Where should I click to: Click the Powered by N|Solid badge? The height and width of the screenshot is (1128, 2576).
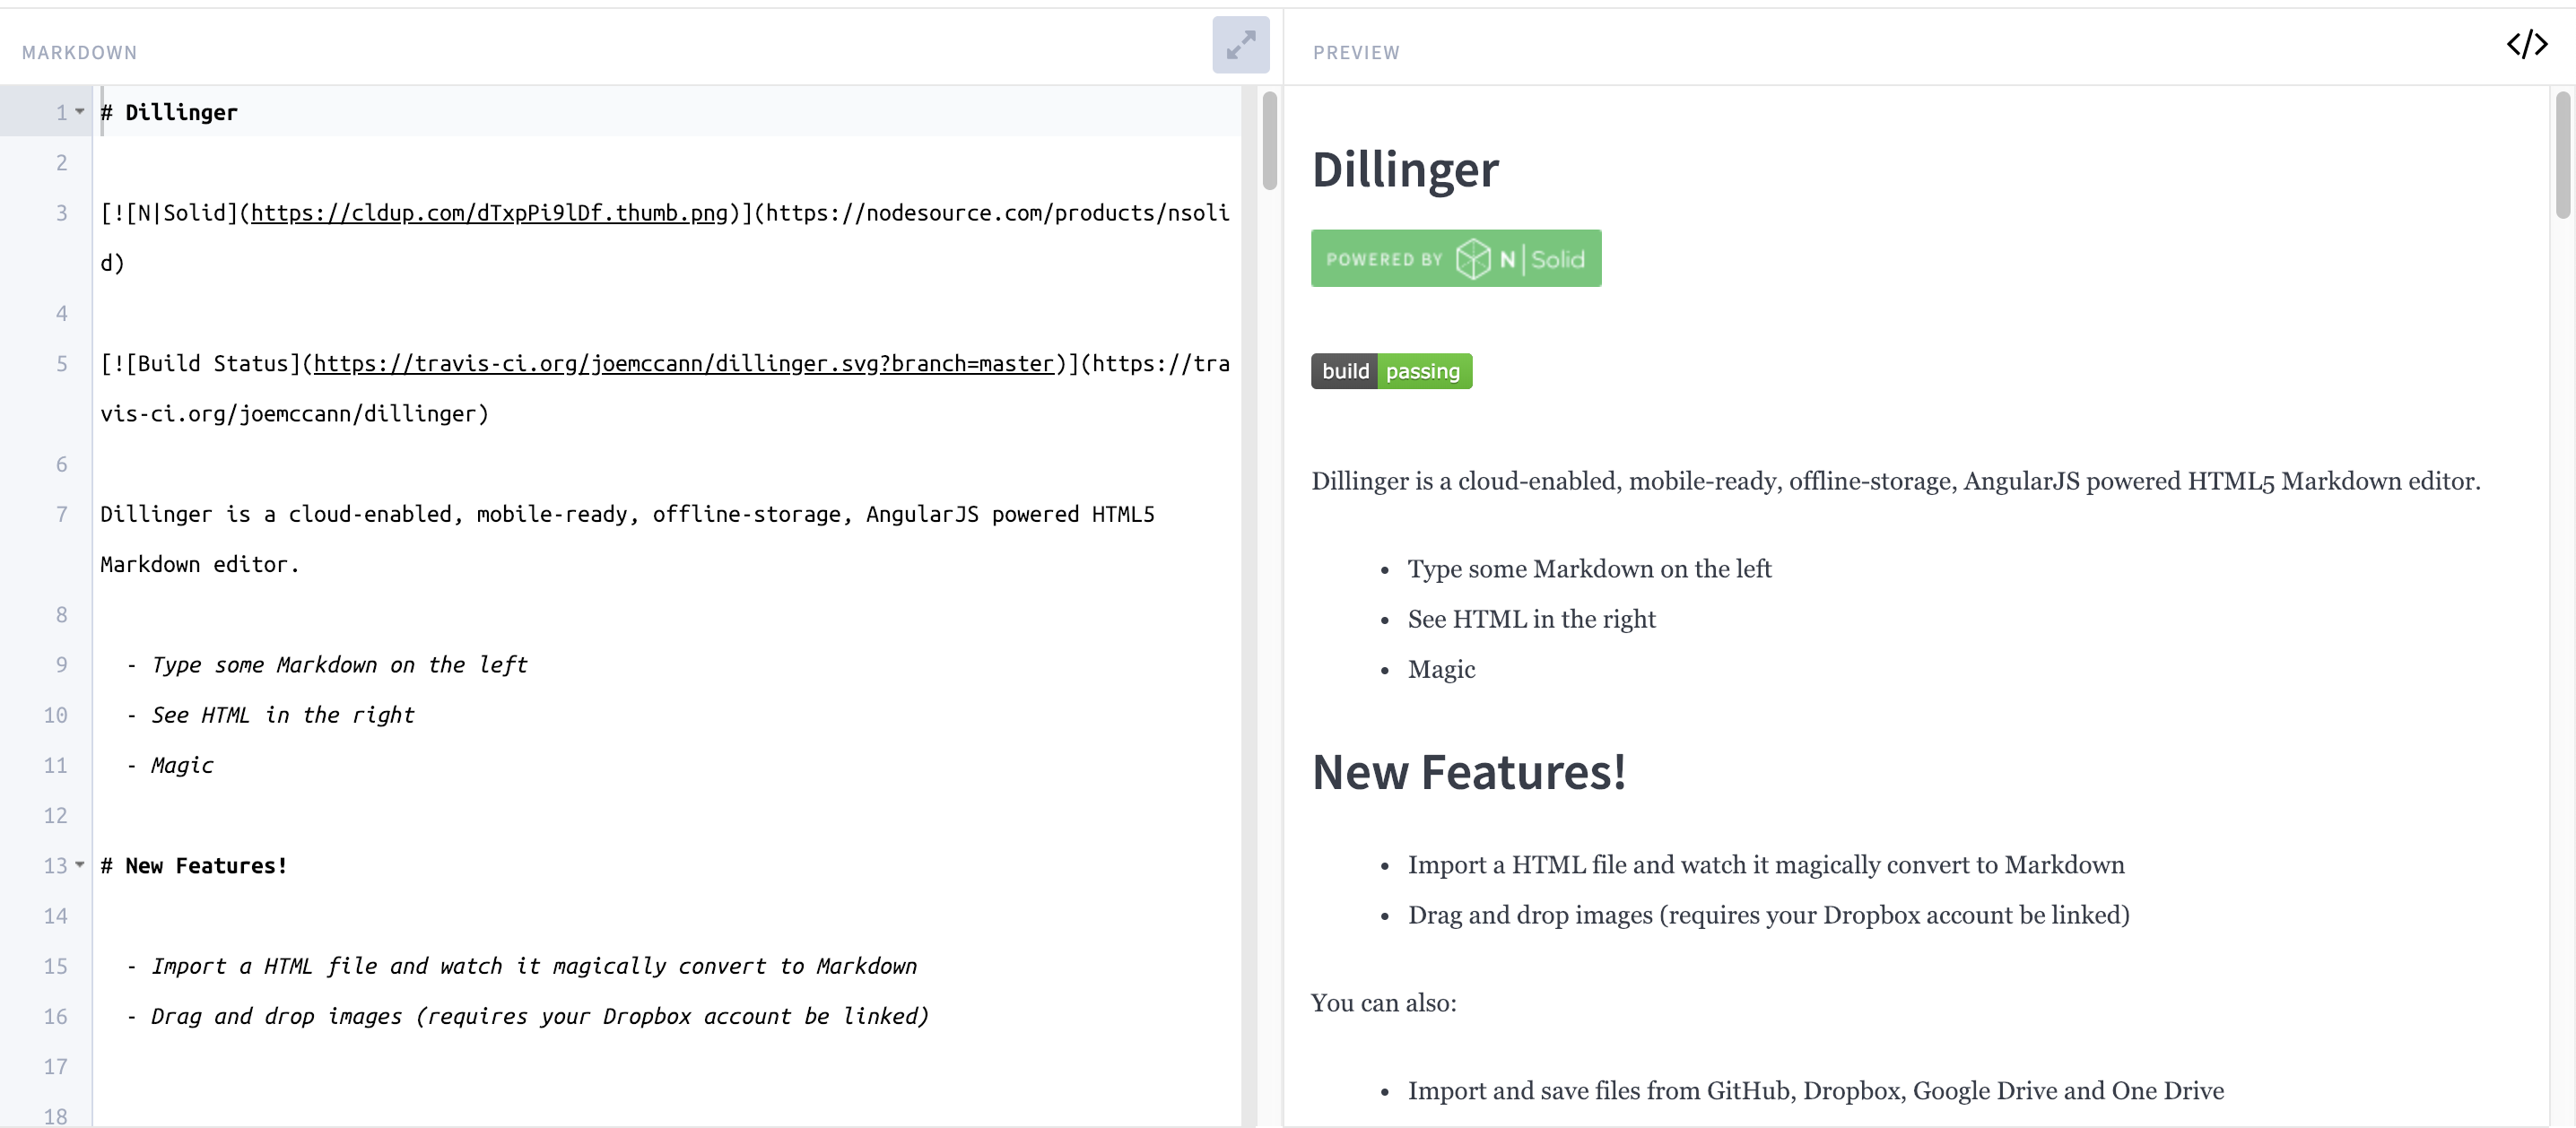click(x=1455, y=259)
